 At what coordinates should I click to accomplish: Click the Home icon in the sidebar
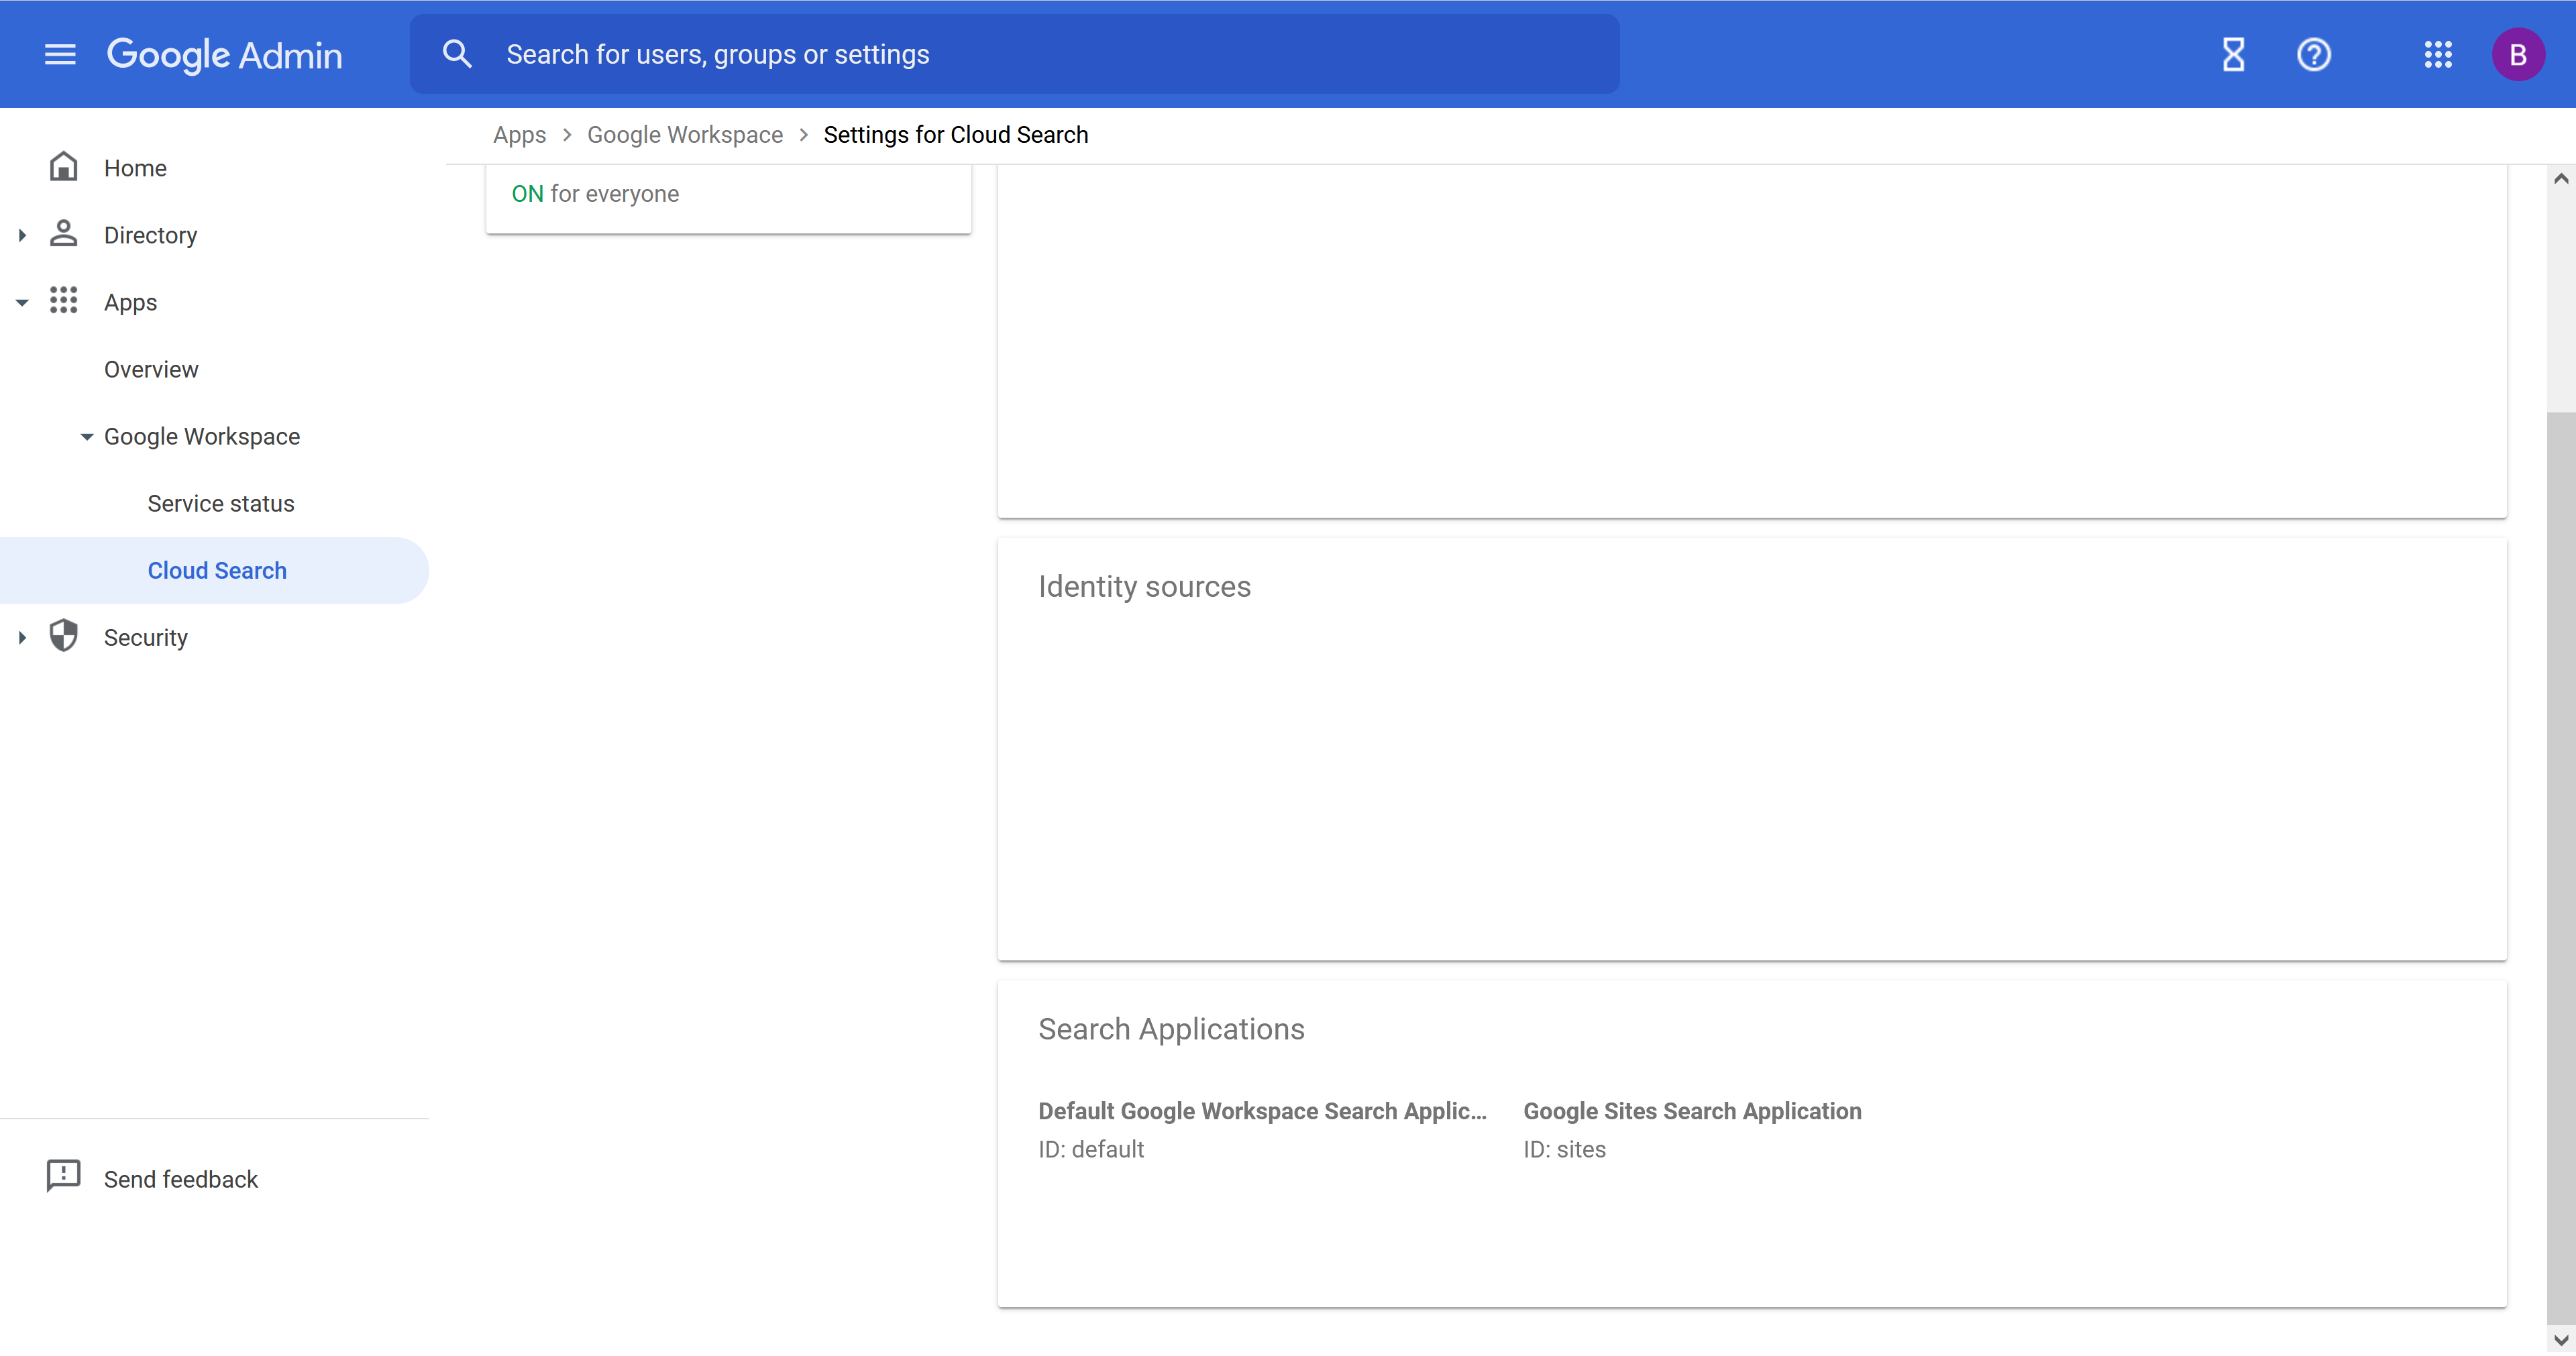(x=63, y=167)
